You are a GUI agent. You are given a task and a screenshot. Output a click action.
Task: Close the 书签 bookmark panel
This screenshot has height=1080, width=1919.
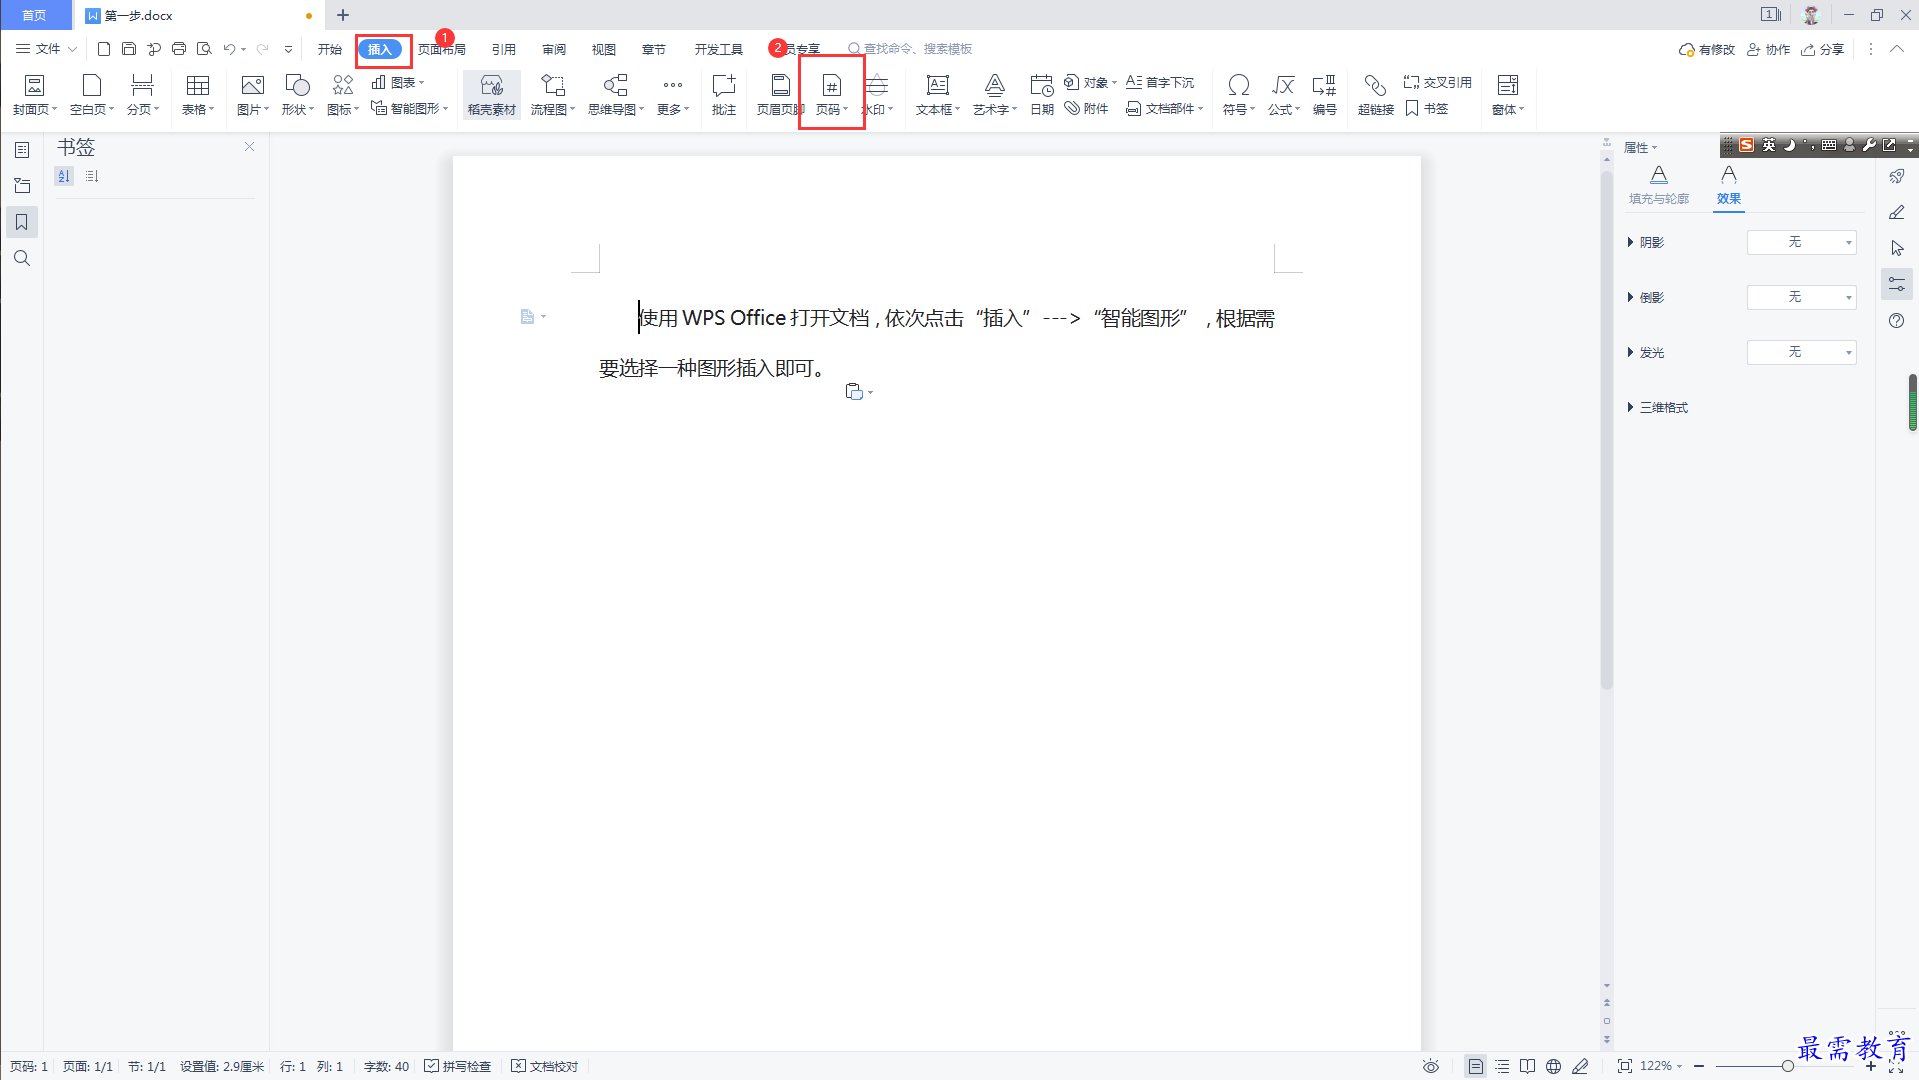[x=250, y=147]
